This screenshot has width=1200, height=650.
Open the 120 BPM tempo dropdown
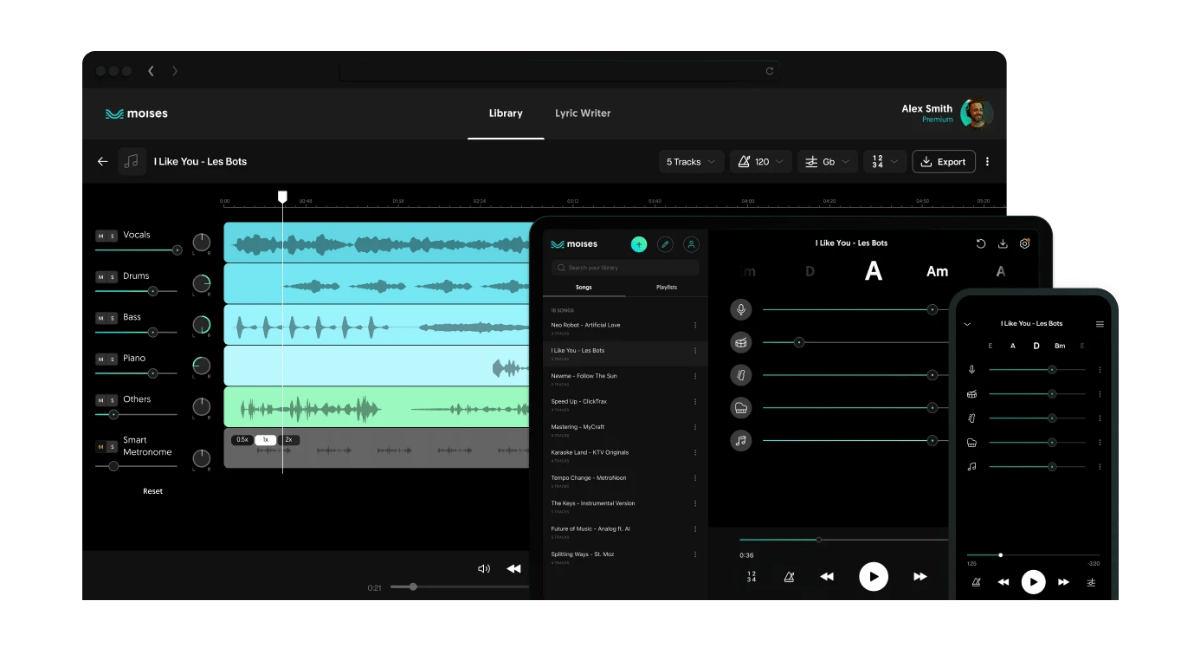(x=761, y=162)
